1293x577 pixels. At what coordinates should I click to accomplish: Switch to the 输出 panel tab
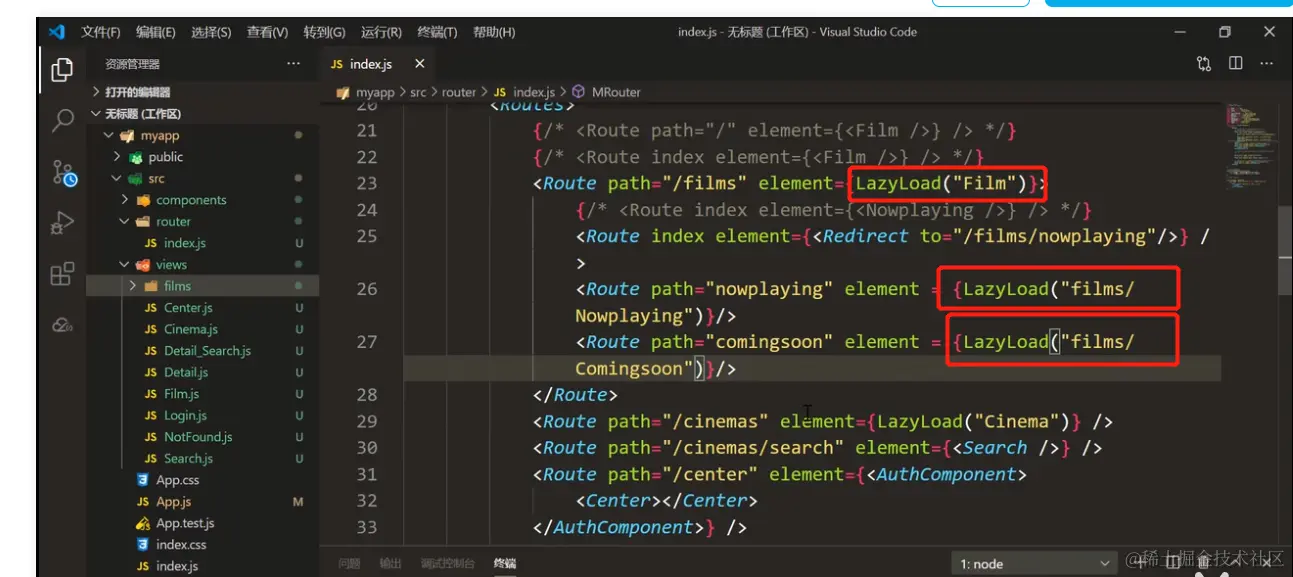coord(390,564)
